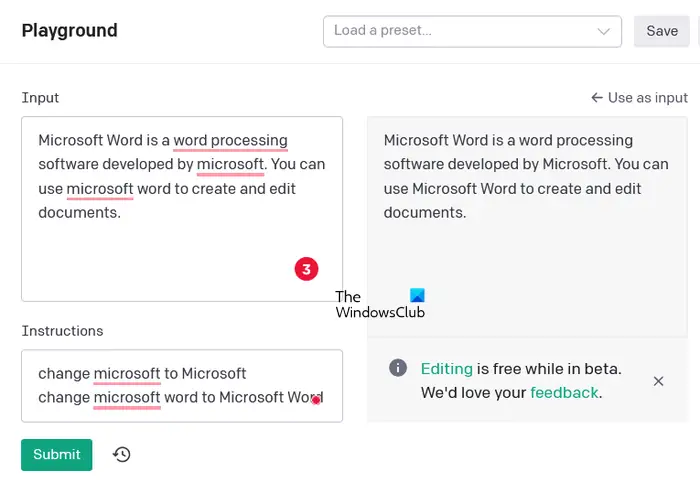Click the left arrow icon beside Use as input
This screenshot has width=700, height=482.
(x=597, y=97)
